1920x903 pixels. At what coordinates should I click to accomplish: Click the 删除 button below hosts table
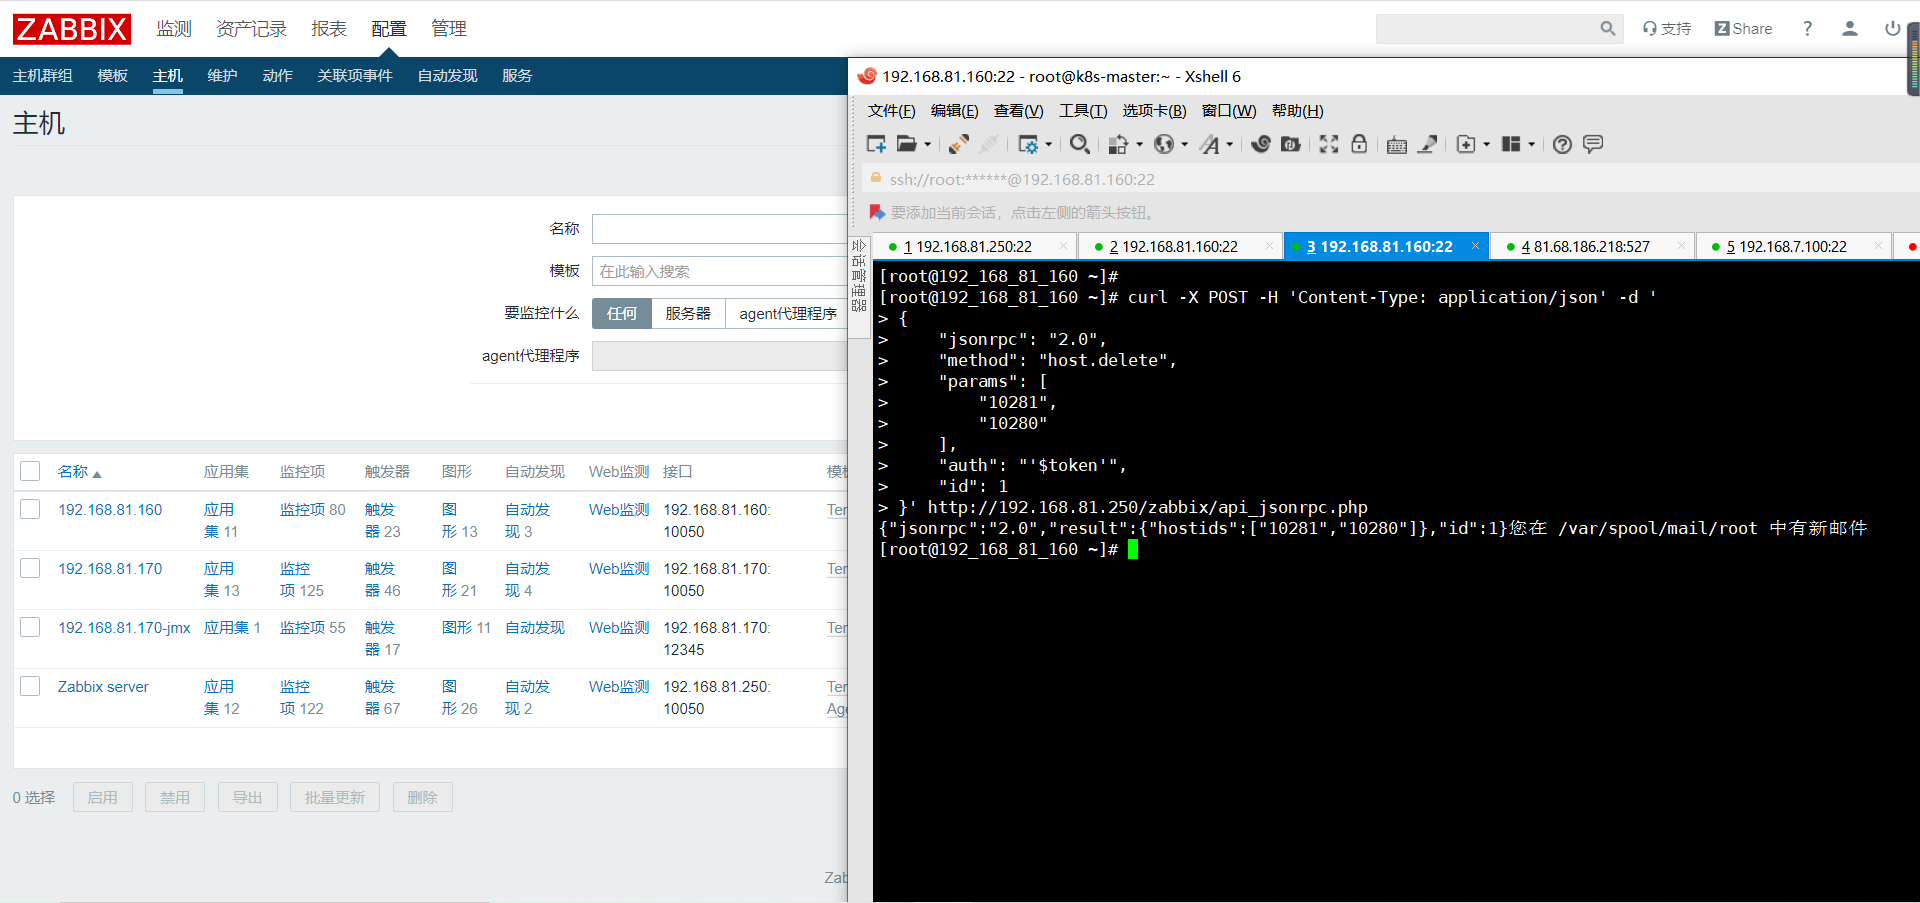[423, 797]
